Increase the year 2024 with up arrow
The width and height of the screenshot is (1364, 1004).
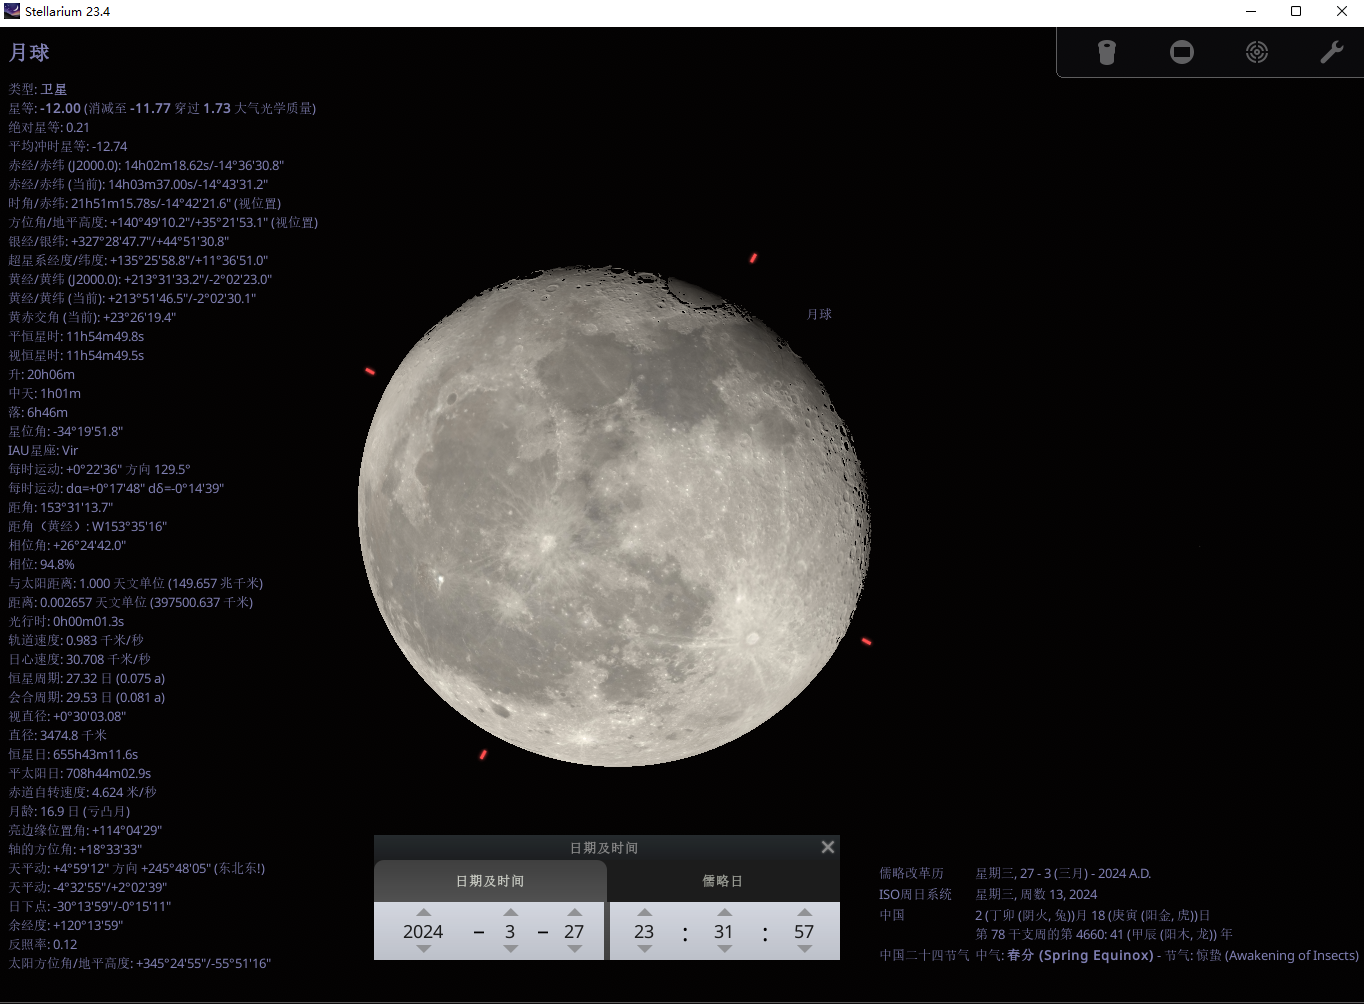point(423,911)
